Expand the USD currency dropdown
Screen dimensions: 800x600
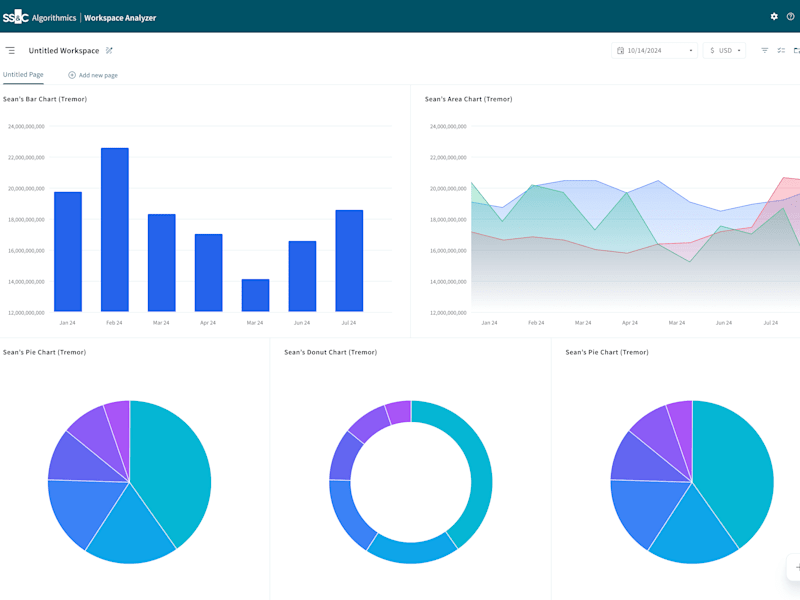[724, 51]
